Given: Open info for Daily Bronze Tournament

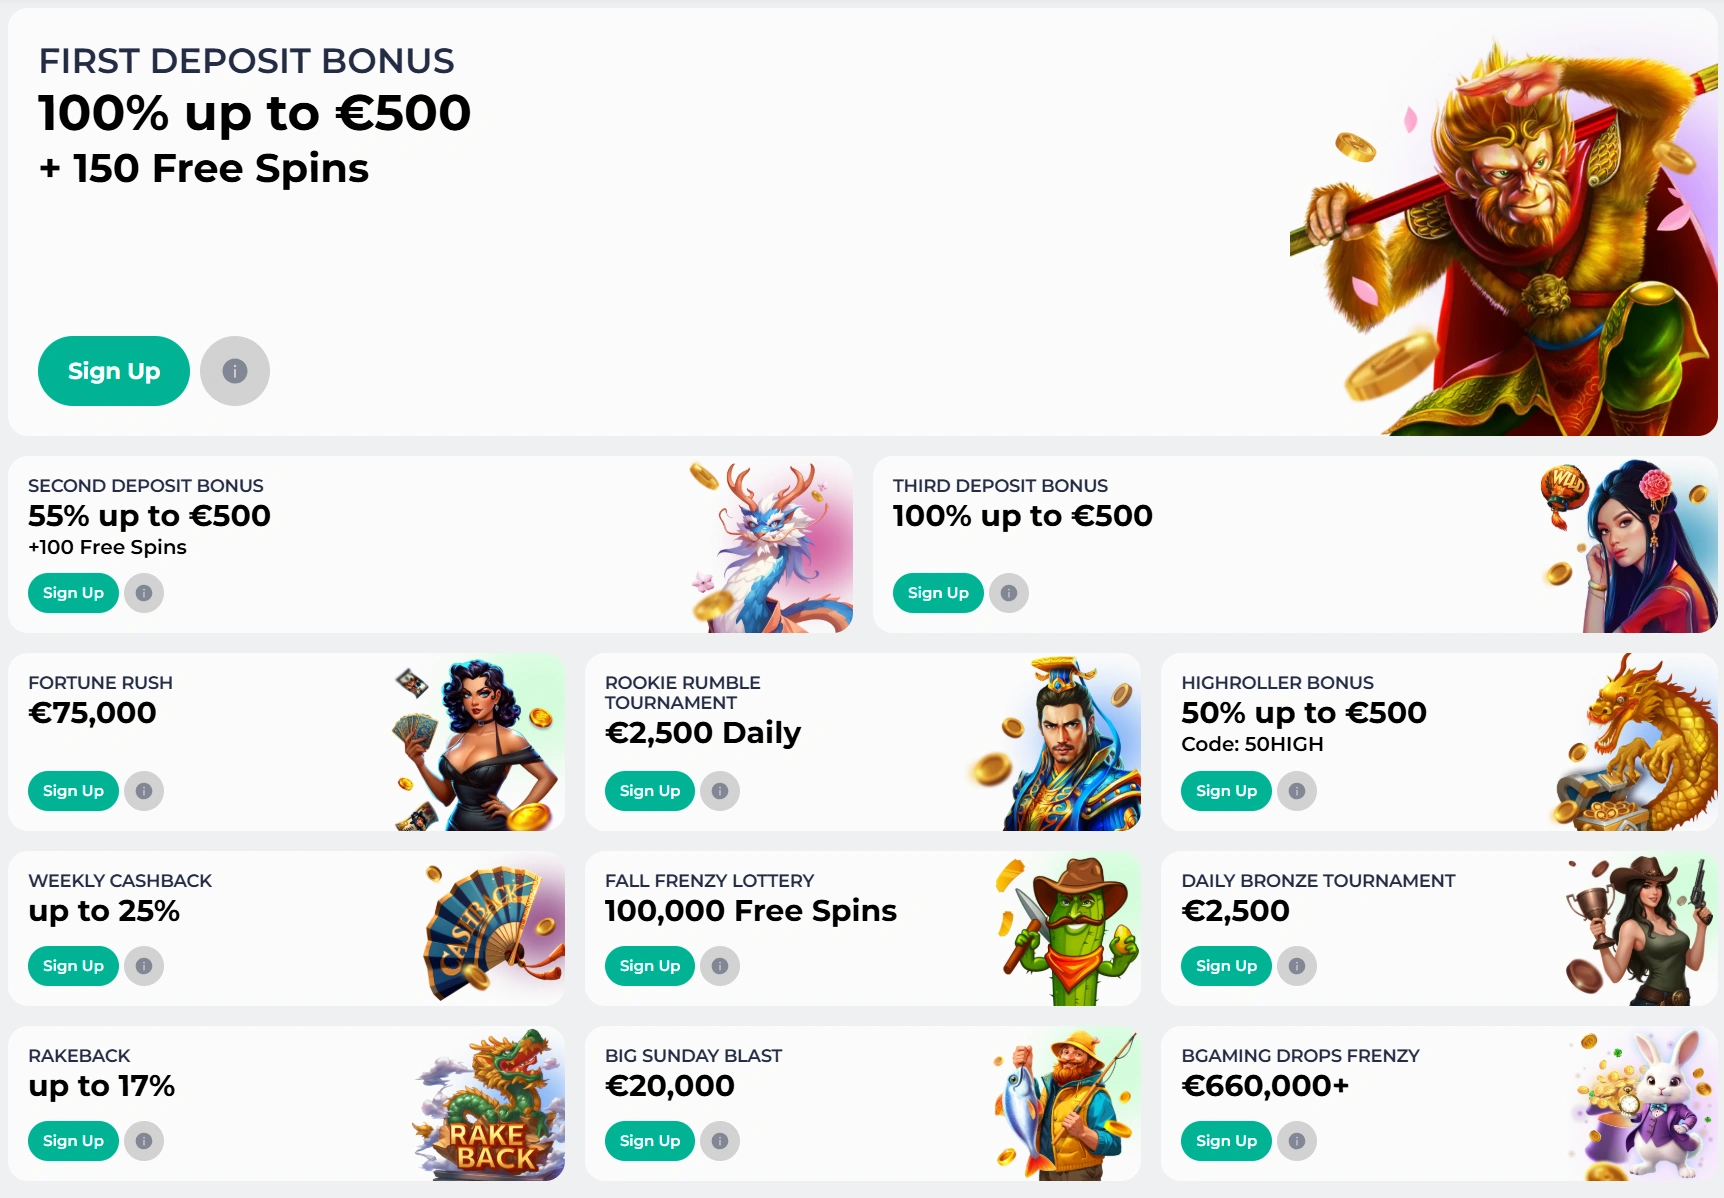Looking at the screenshot, I should pos(1297,965).
